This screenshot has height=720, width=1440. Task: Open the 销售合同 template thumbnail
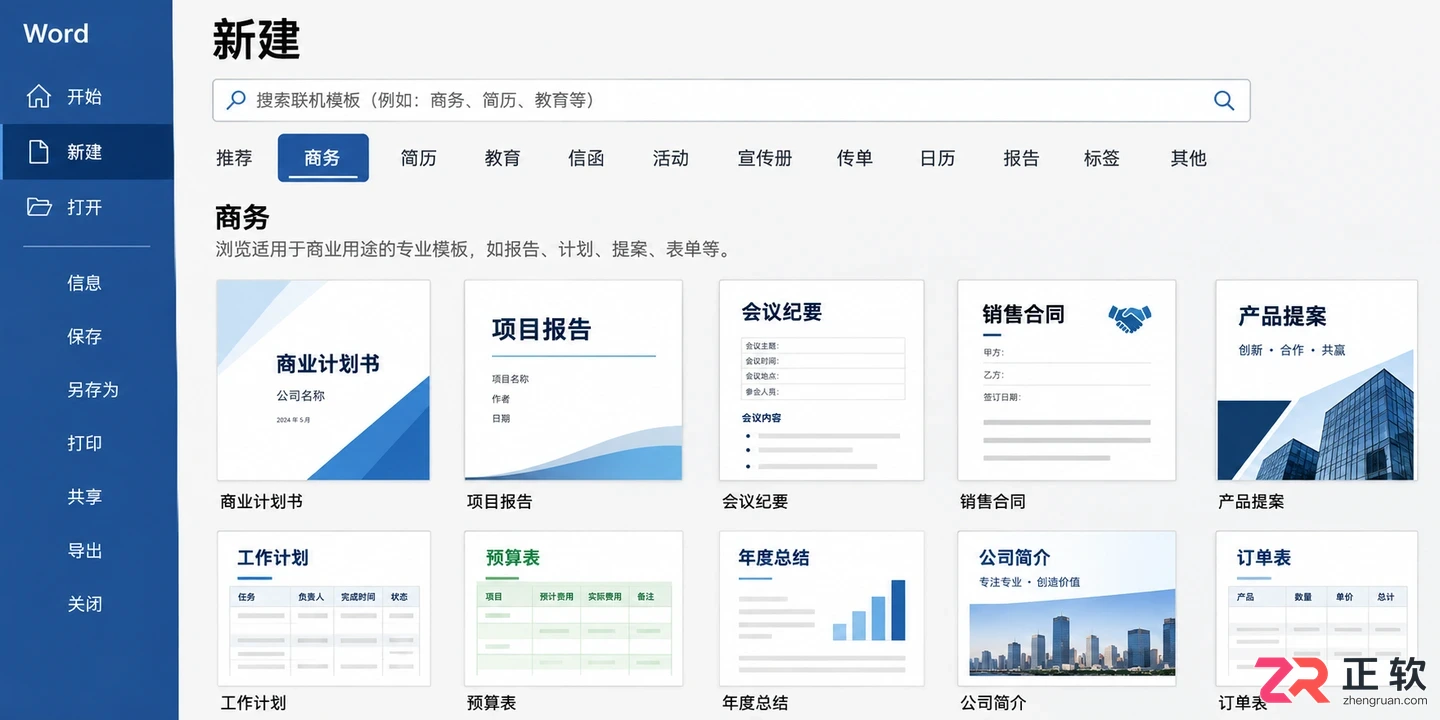tap(1066, 380)
